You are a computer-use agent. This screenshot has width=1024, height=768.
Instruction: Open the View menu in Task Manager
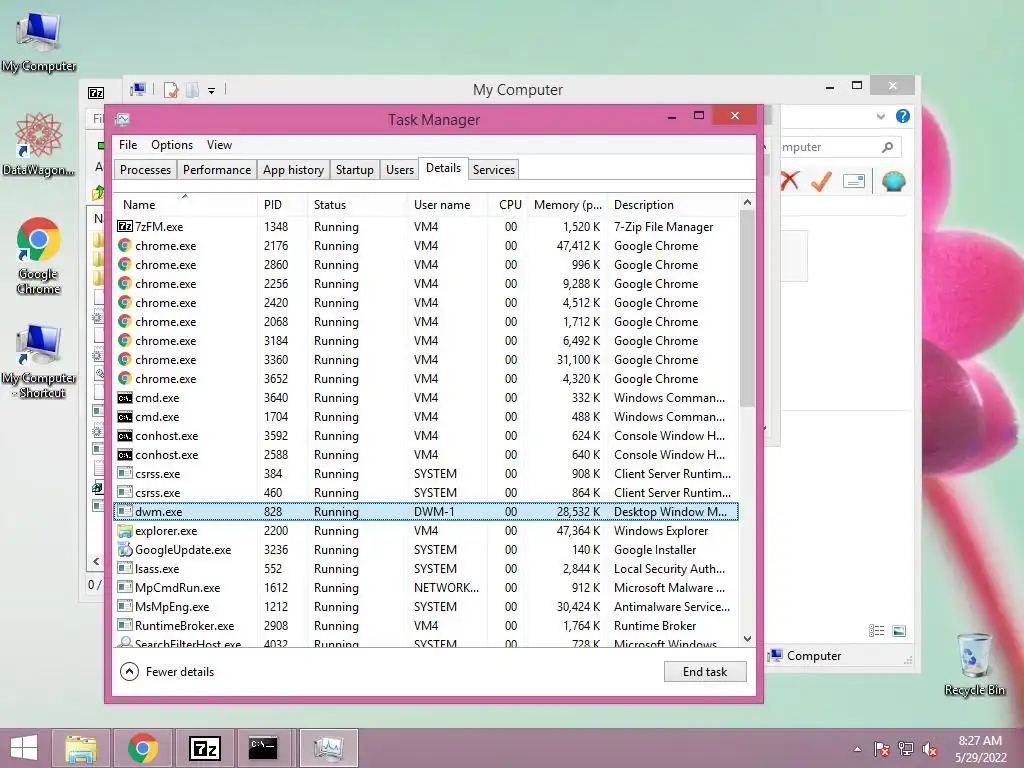pos(219,145)
